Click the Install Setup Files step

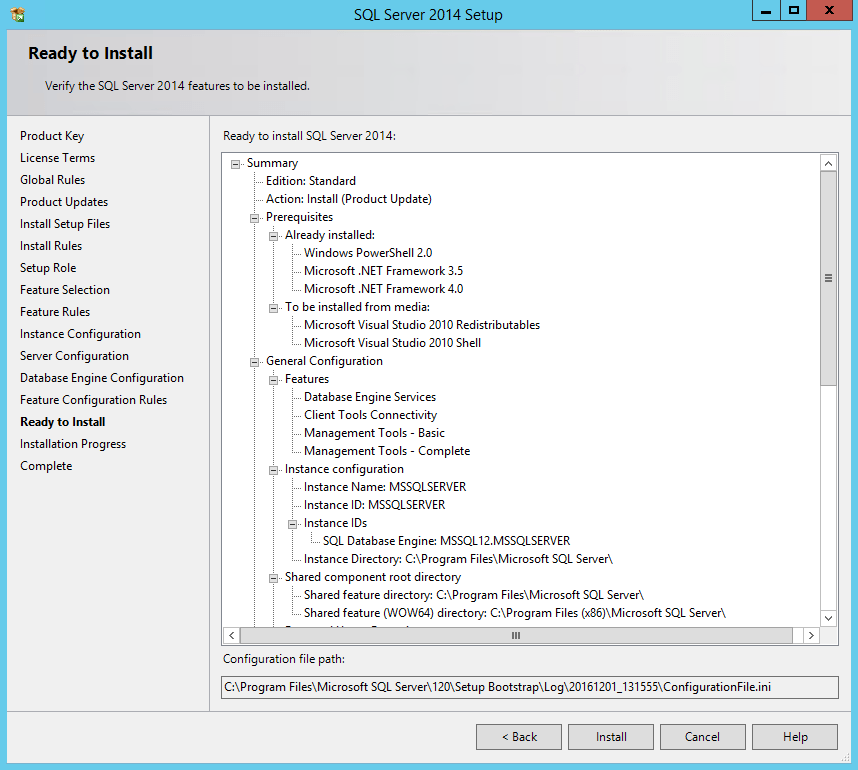[x=65, y=224]
